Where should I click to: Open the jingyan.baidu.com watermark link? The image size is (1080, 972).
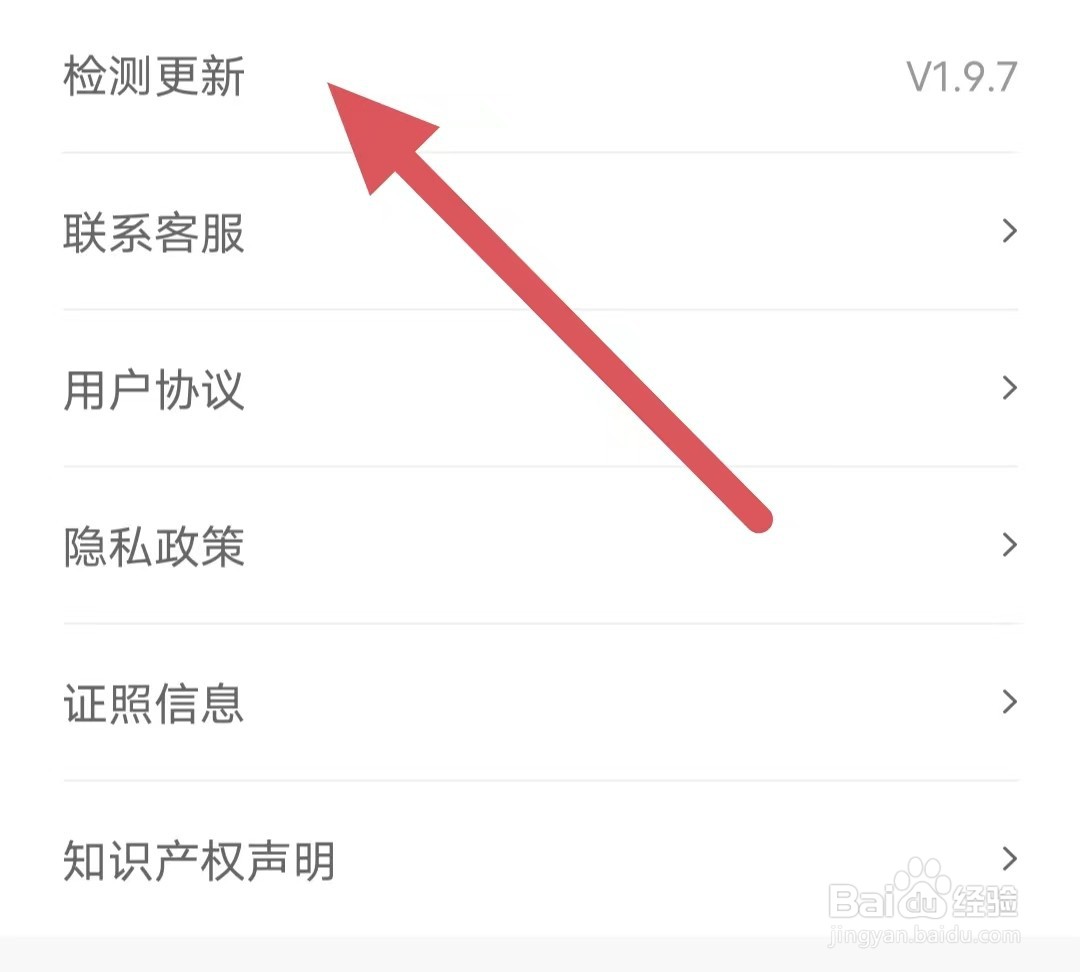click(924, 935)
